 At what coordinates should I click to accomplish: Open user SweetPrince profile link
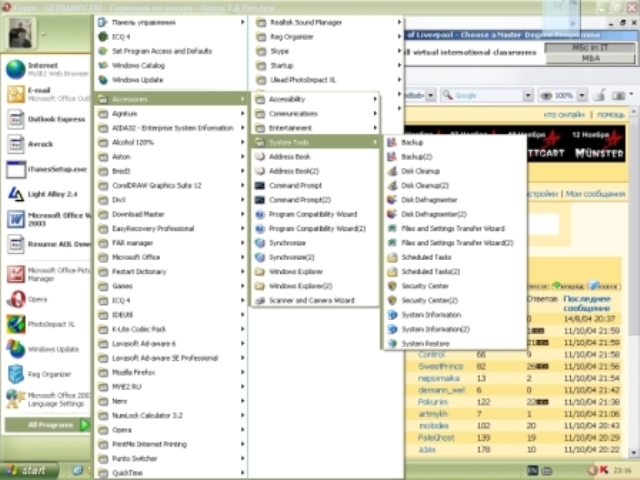click(x=440, y=367)
